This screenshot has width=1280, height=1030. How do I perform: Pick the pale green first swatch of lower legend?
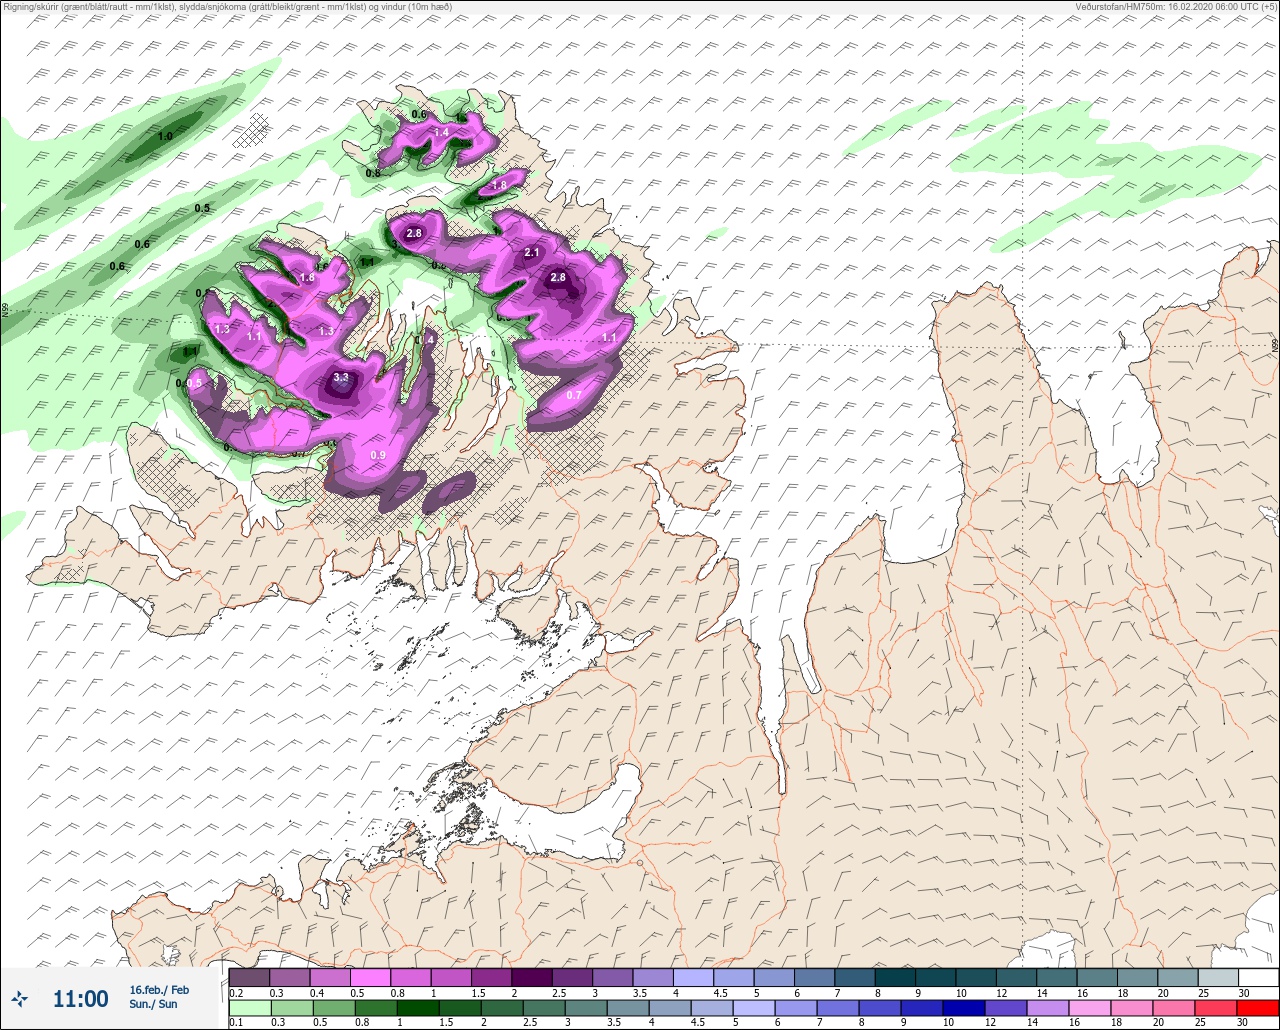[x=249, y=1008]
